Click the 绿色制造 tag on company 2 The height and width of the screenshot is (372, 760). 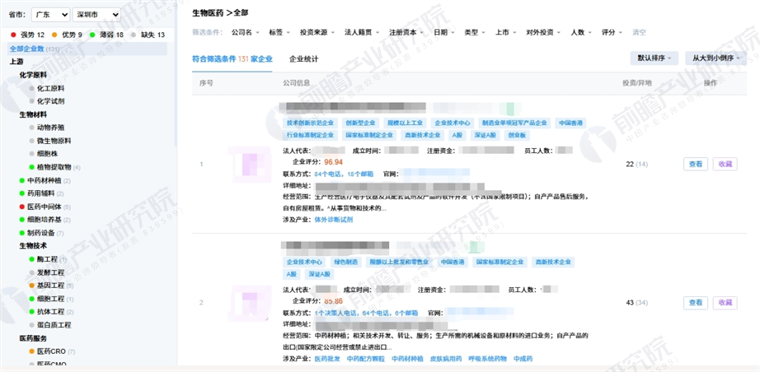pos(345,262)
